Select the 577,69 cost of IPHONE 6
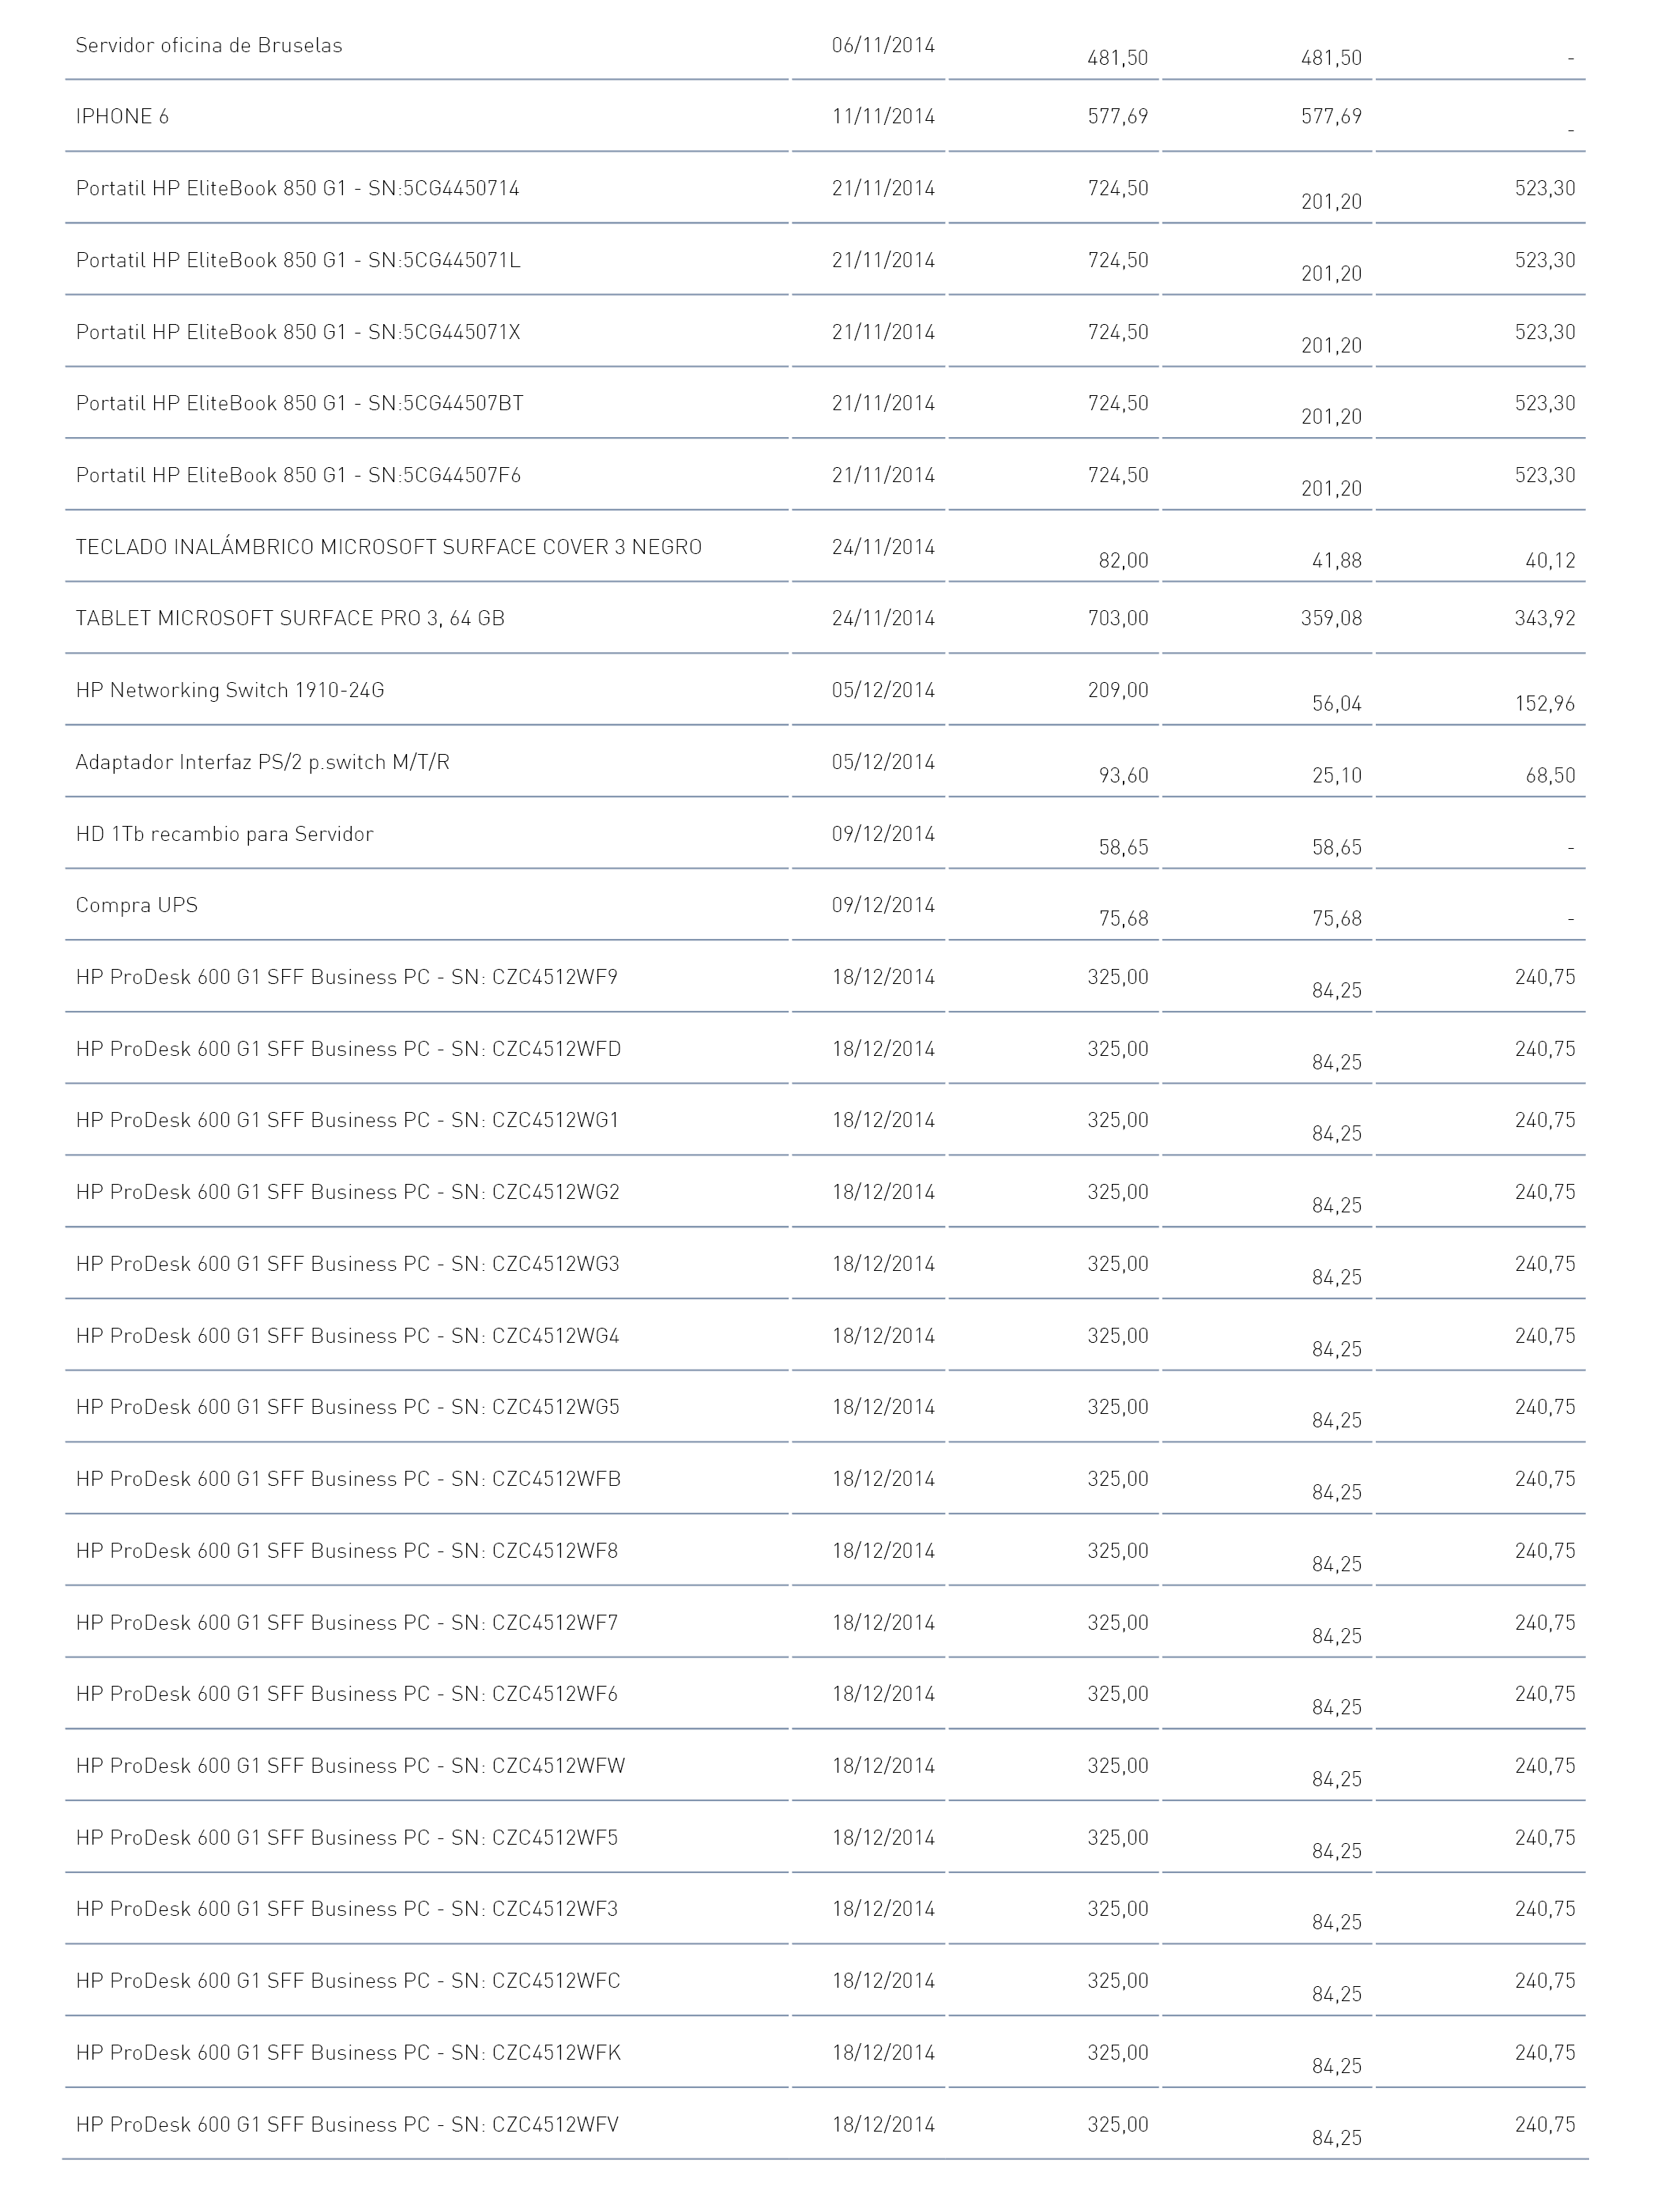The image size is (1680, 2194). (1118, 117)
